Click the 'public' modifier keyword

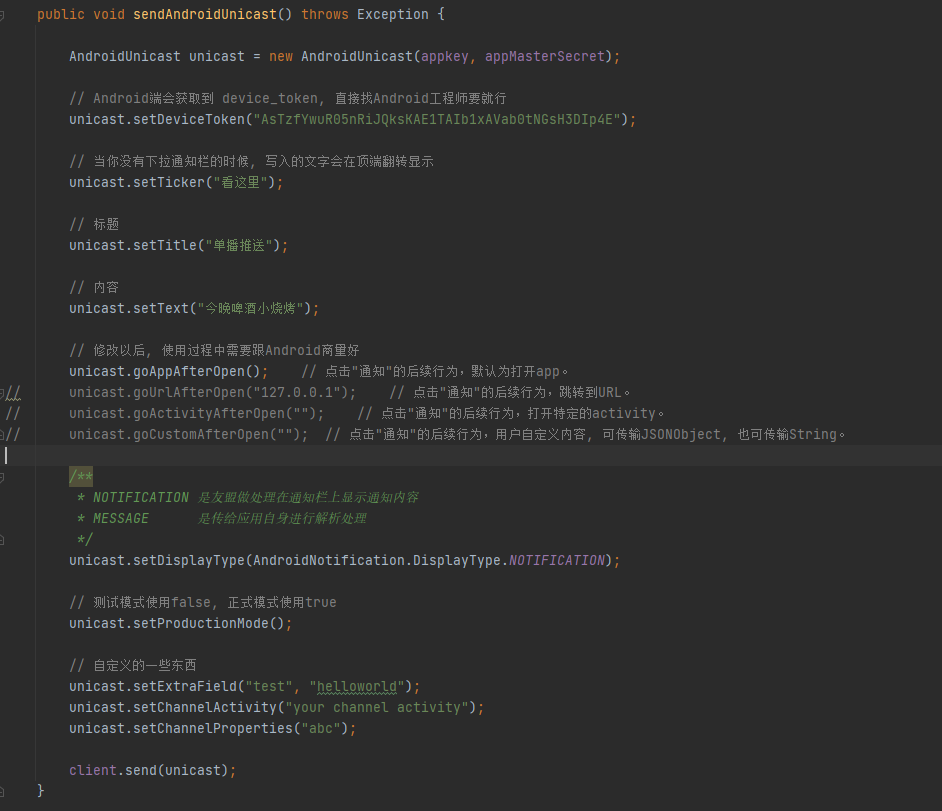point(61,14)
